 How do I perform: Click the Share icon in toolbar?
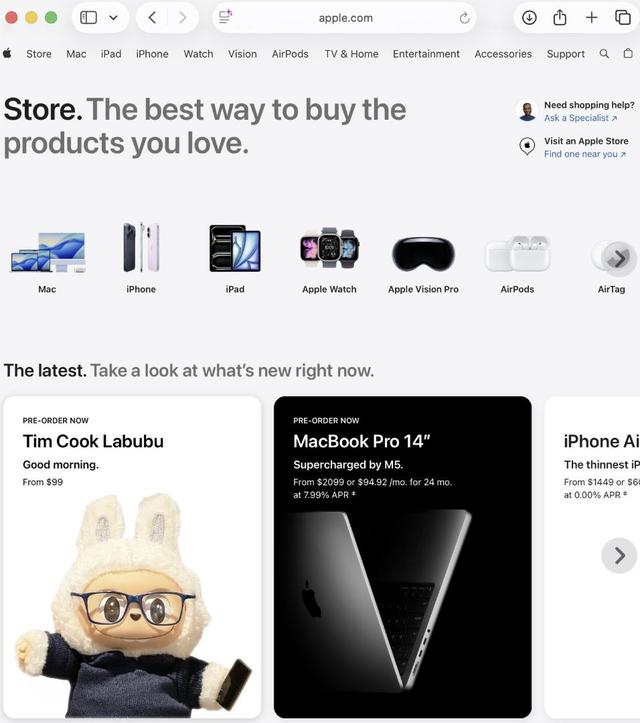point(560,18)
